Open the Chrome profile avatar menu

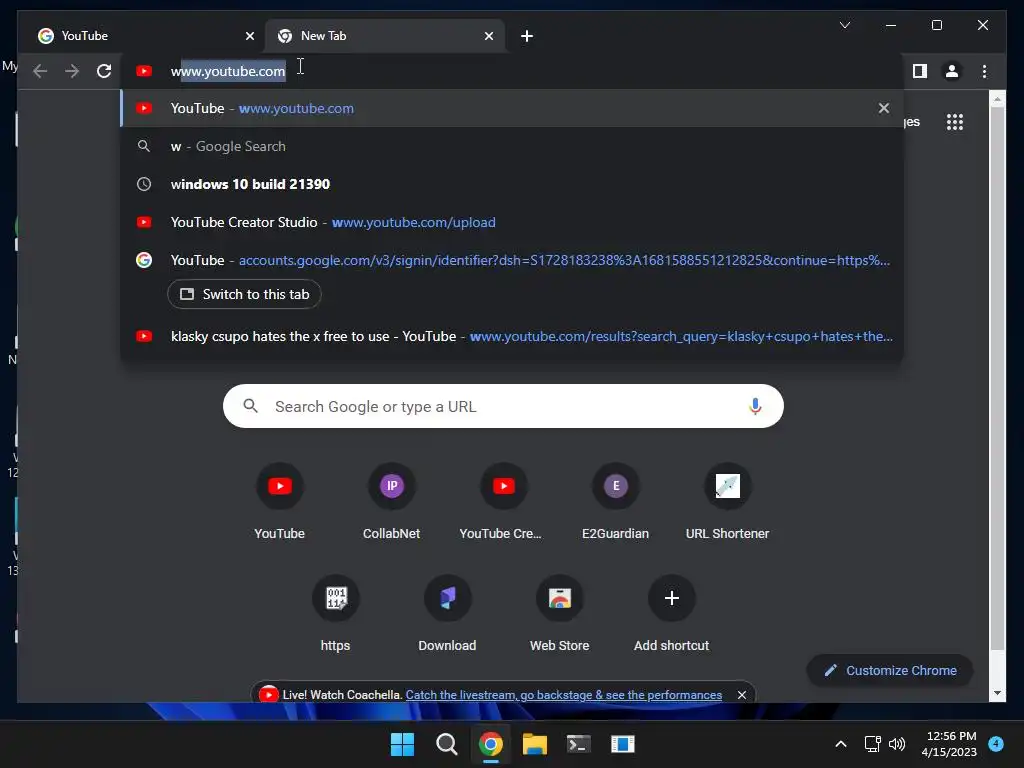point(952,71)
